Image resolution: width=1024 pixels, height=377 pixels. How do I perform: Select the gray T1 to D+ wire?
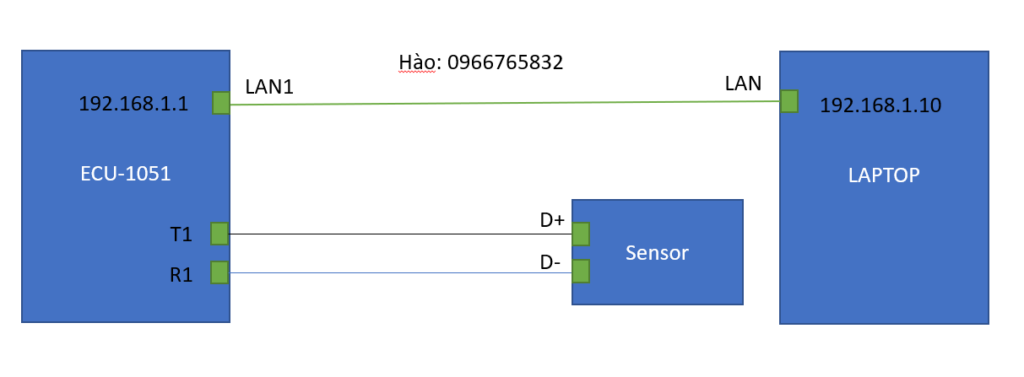[x=401, y=234]
